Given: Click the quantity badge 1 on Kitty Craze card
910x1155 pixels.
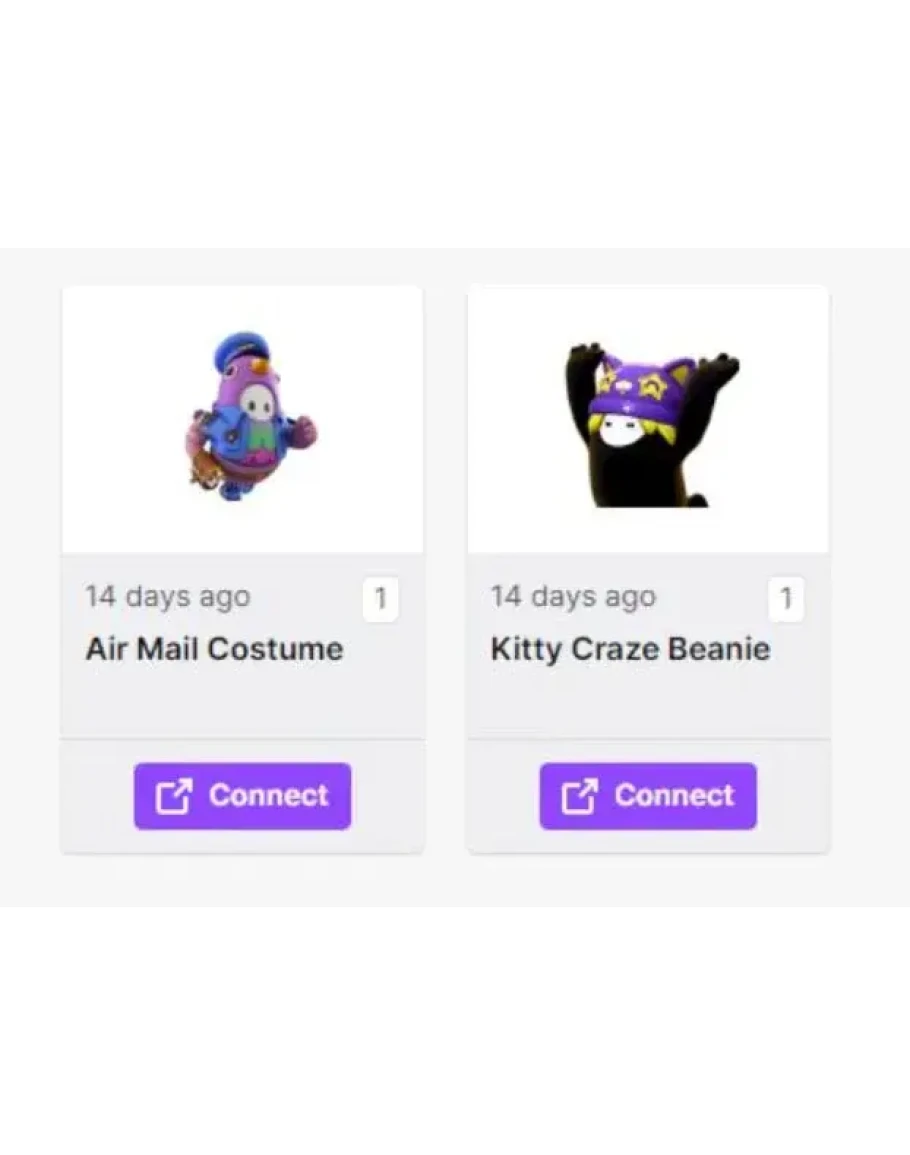Looking at the screenshot, I should (x=786, y=599).
